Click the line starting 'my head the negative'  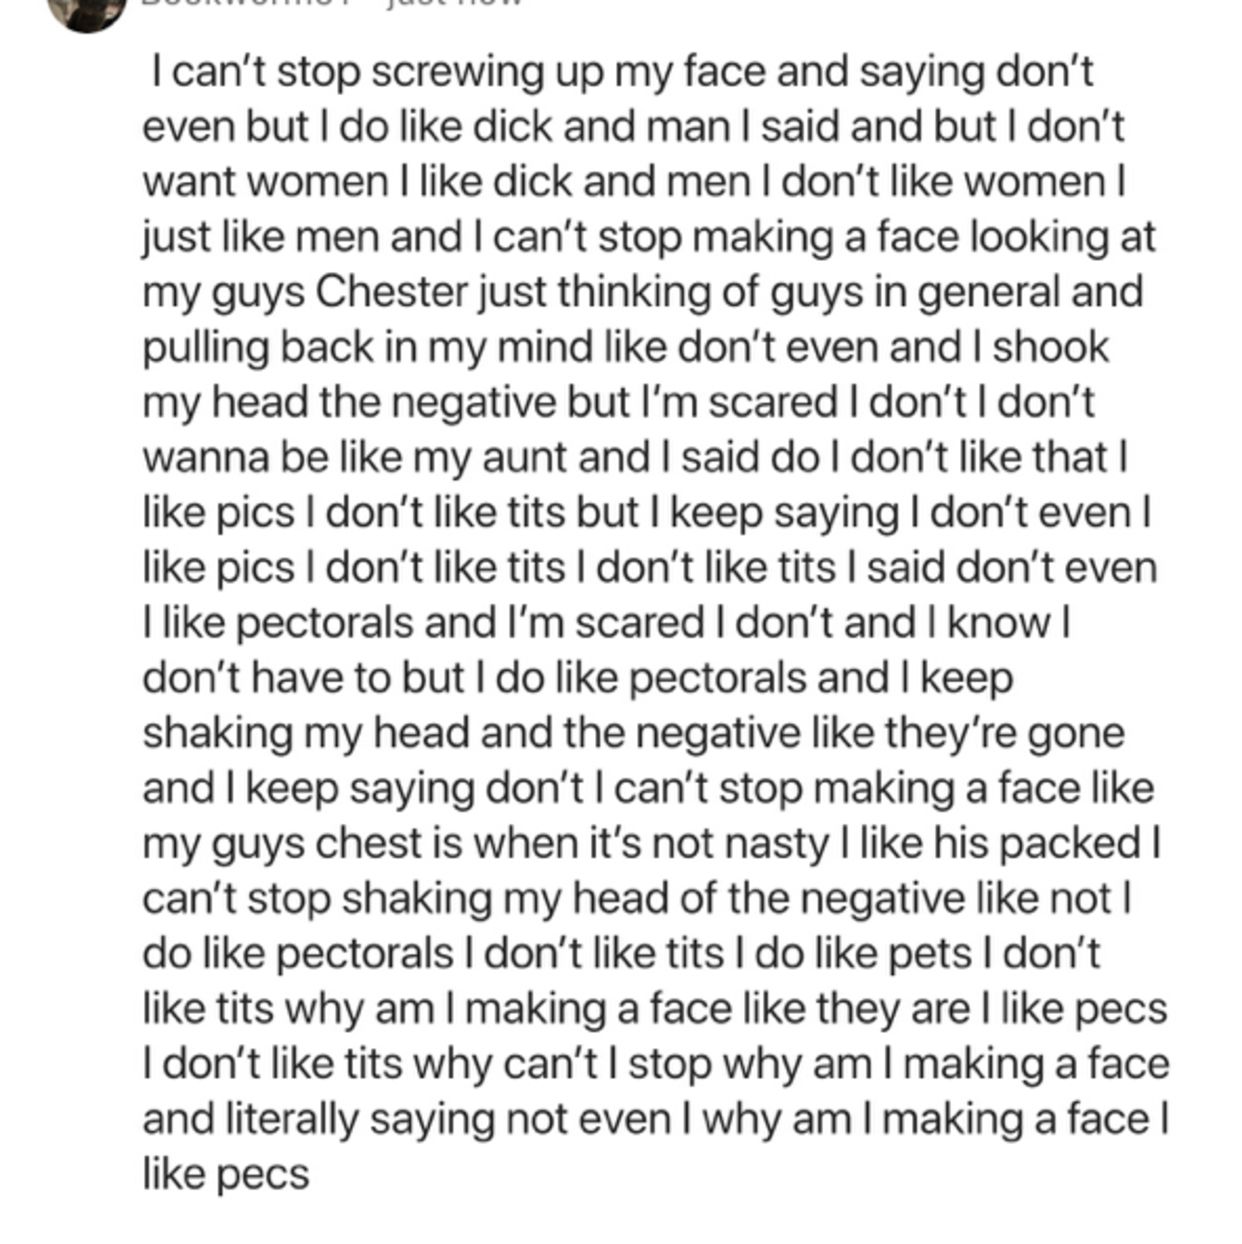pos(619,403)
